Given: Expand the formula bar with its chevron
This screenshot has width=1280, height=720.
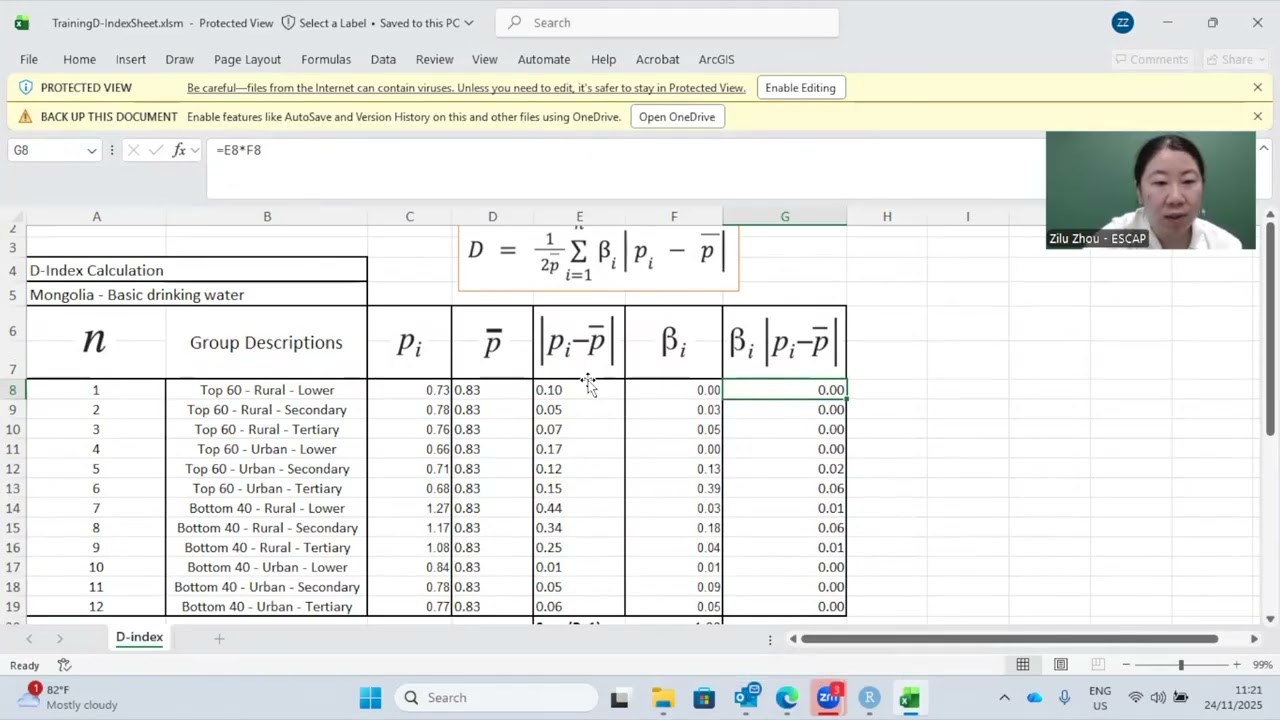Looking at the screenshot, I should point(1264,149).
